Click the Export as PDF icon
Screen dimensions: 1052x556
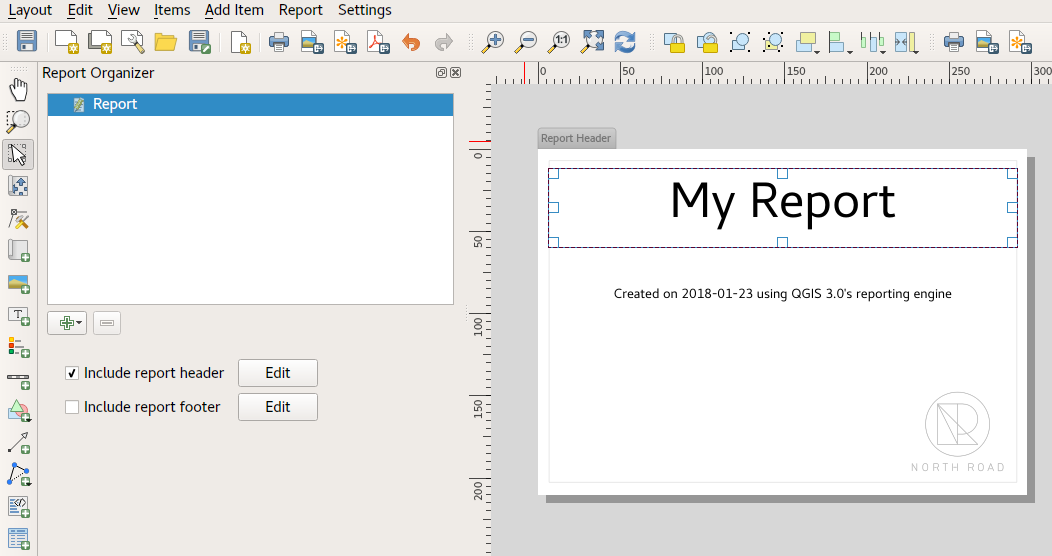[x=378, y=42]
